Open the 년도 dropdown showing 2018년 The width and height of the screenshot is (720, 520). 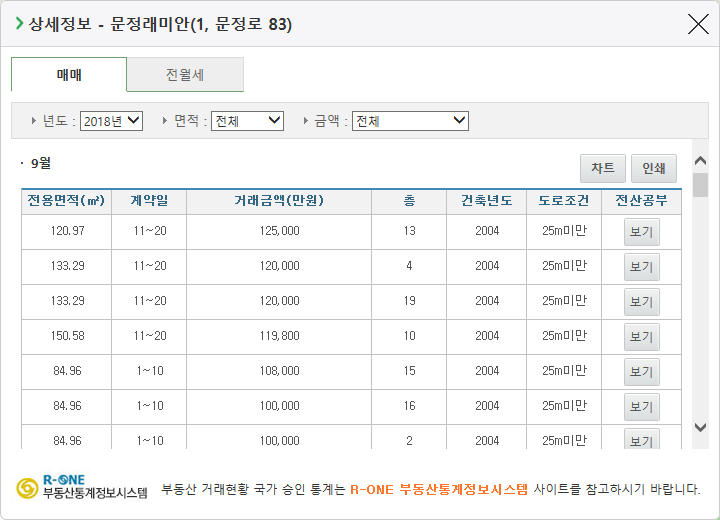(x=112, y=121)
